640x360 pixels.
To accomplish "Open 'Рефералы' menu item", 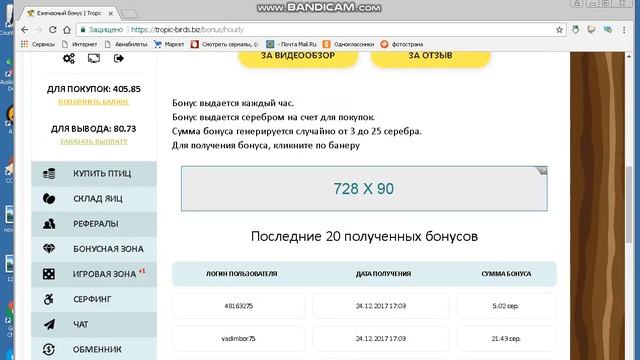I will (x=94, y=224).
